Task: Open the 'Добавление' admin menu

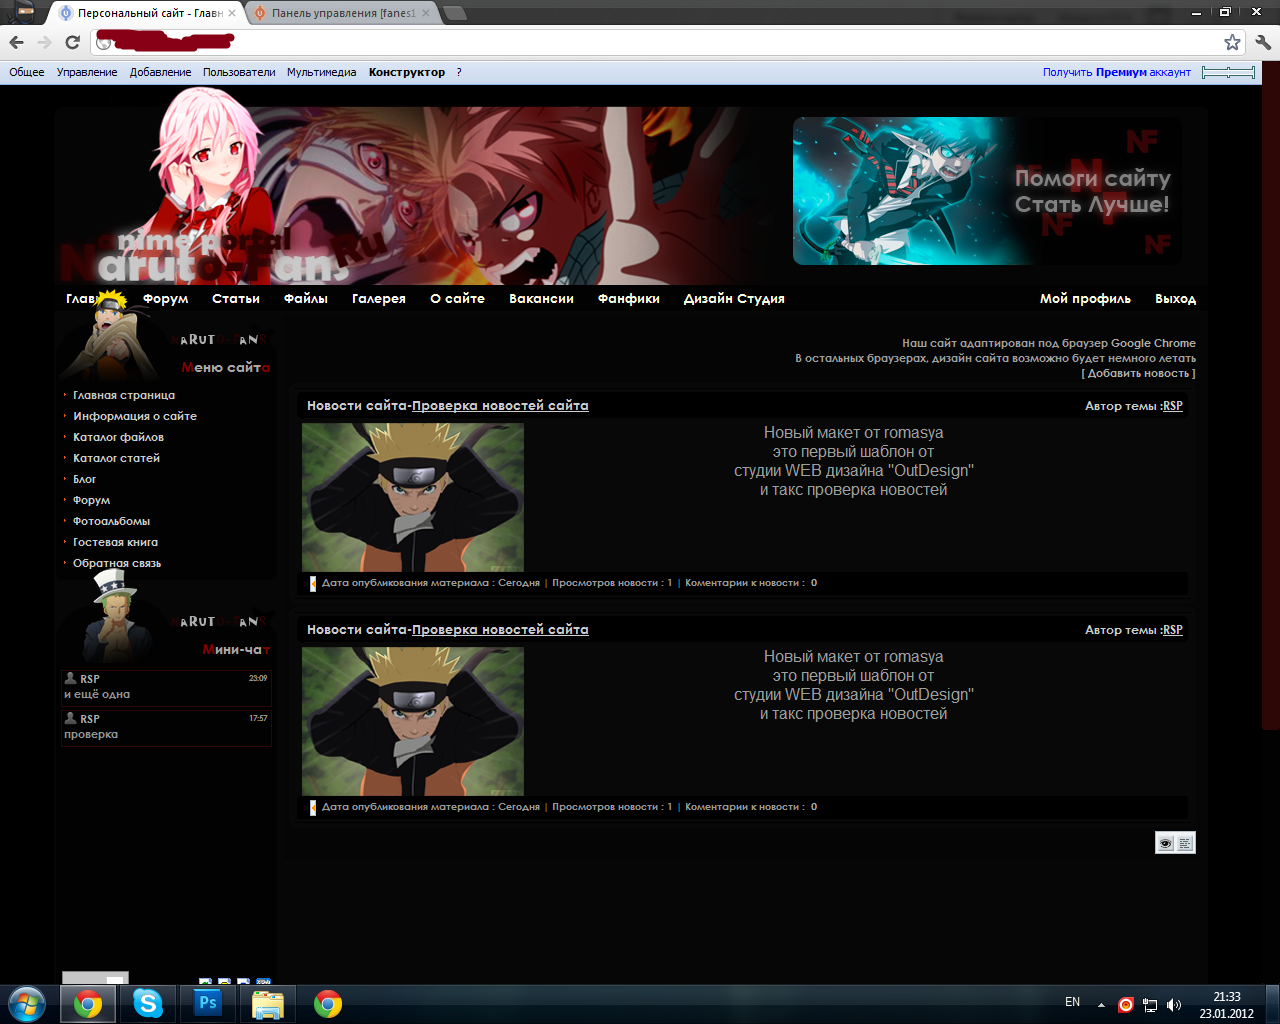Action: tap(160, 72)
